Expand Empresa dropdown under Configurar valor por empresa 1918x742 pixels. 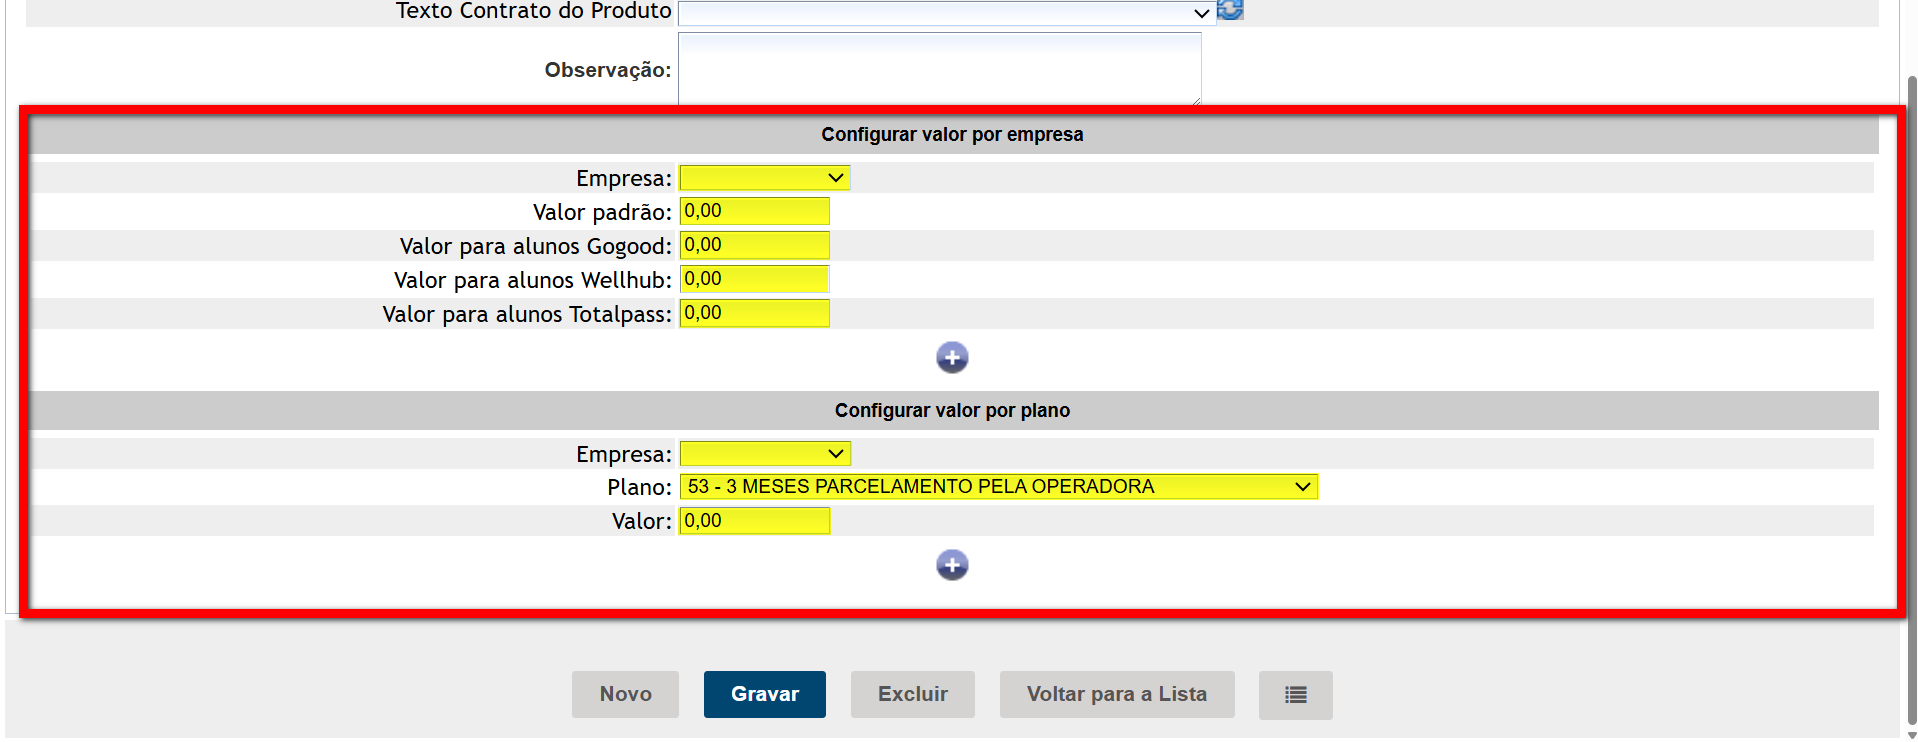click(765, 178)
